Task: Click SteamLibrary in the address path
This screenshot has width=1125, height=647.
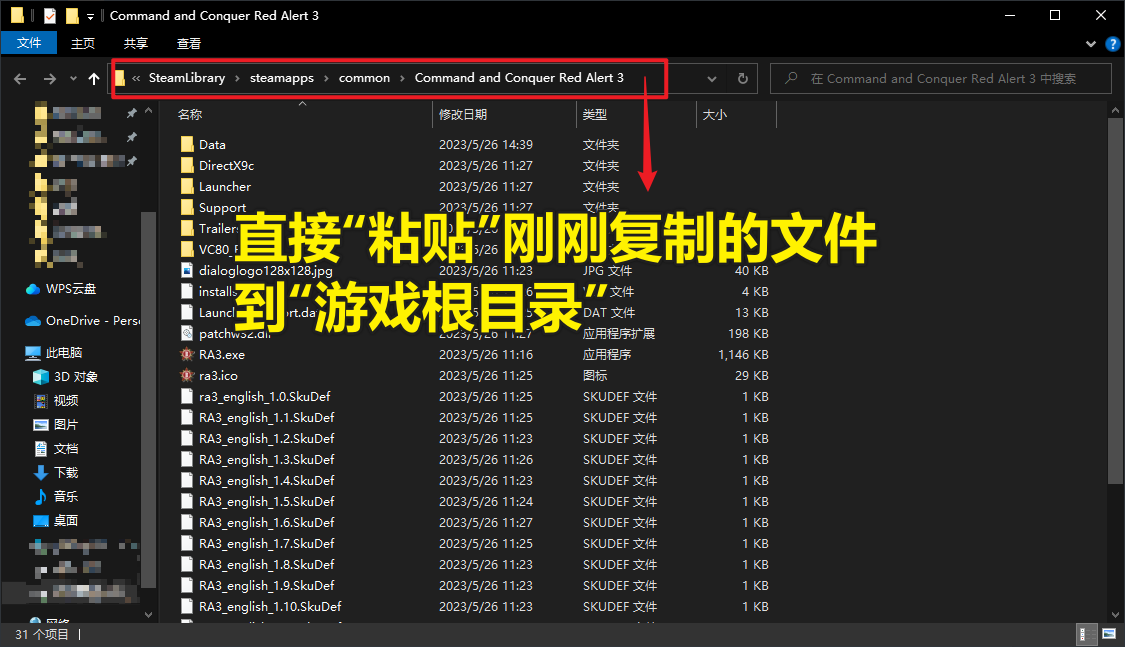Action: (187, 77)
